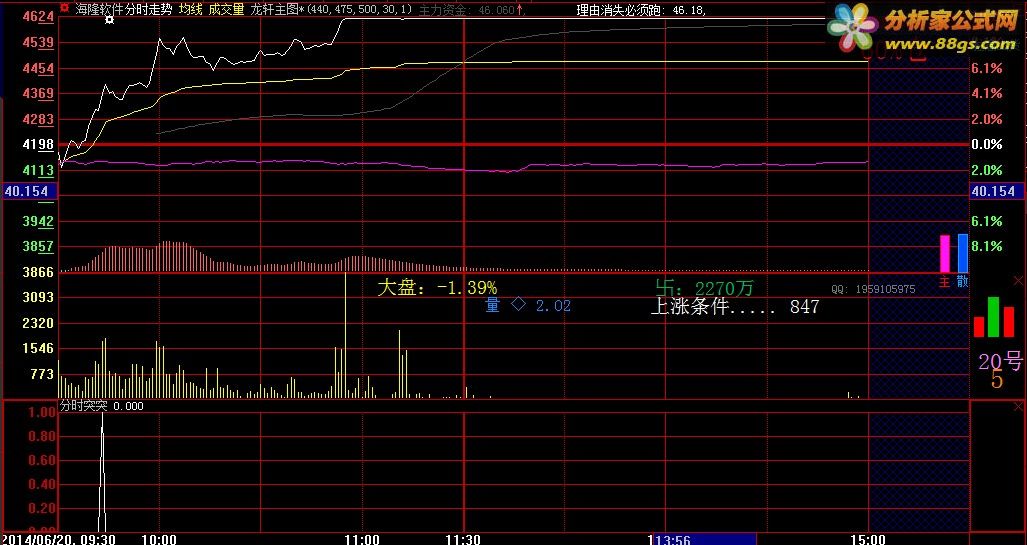Click the 上涨条件..... 847 text

tap(735, 307)
